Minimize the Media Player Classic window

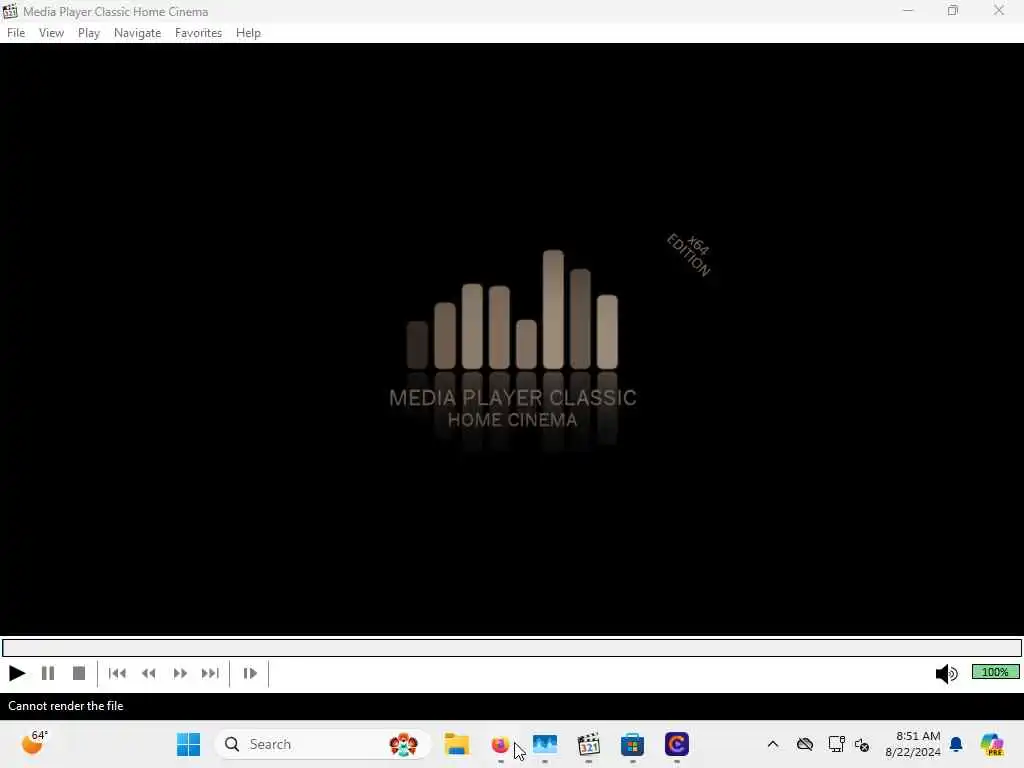pos(908,11)
